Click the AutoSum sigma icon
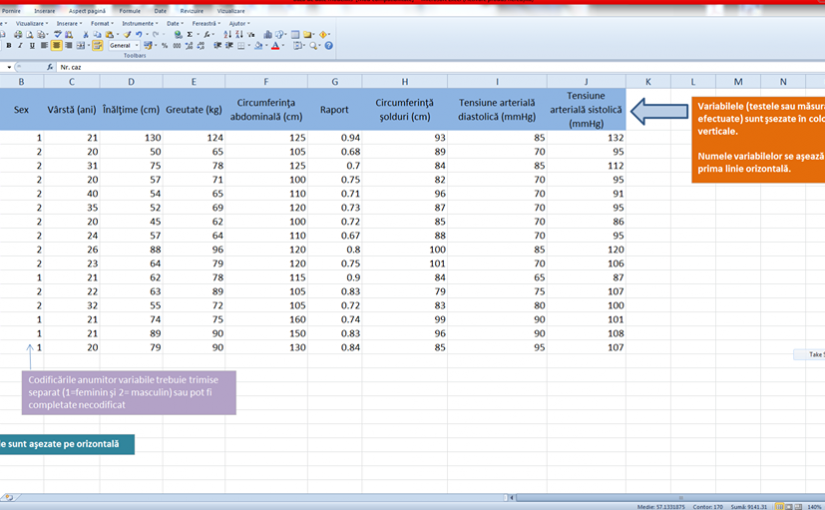This screenshot has height=510, width=825. point(189,34)
